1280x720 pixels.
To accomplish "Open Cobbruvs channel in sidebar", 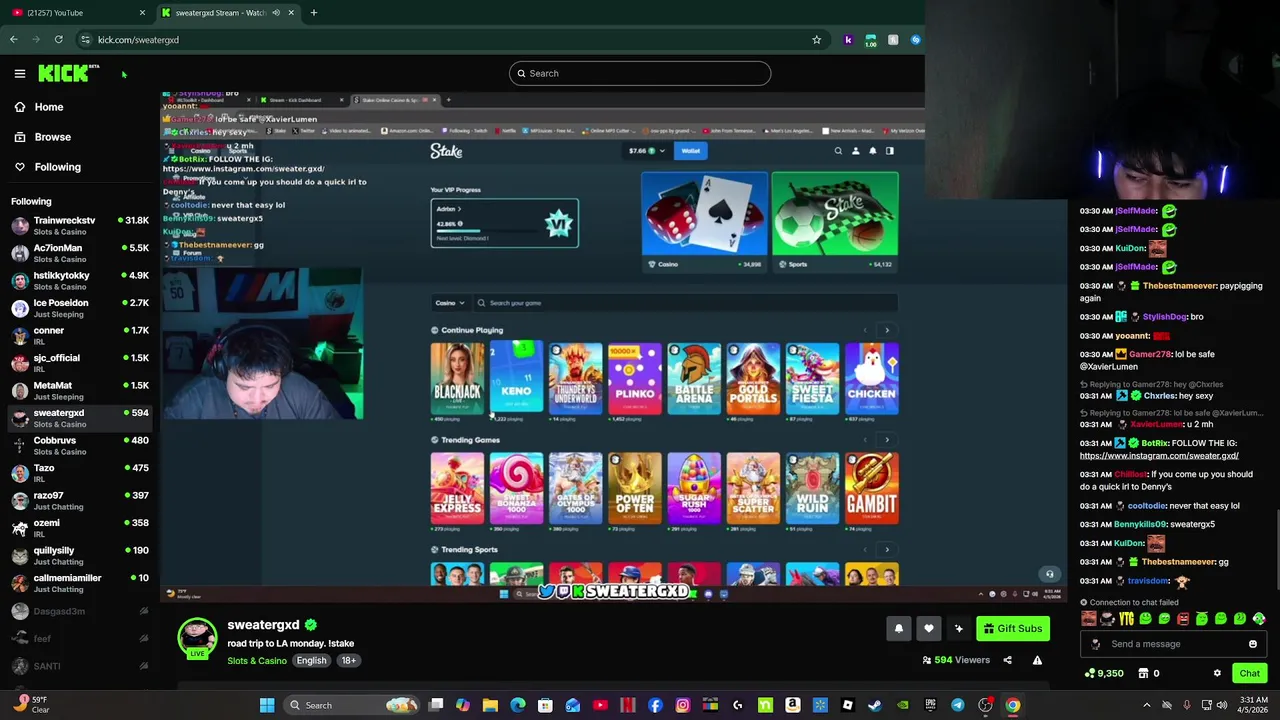I will pyautogui.click(x=79, y=446).
